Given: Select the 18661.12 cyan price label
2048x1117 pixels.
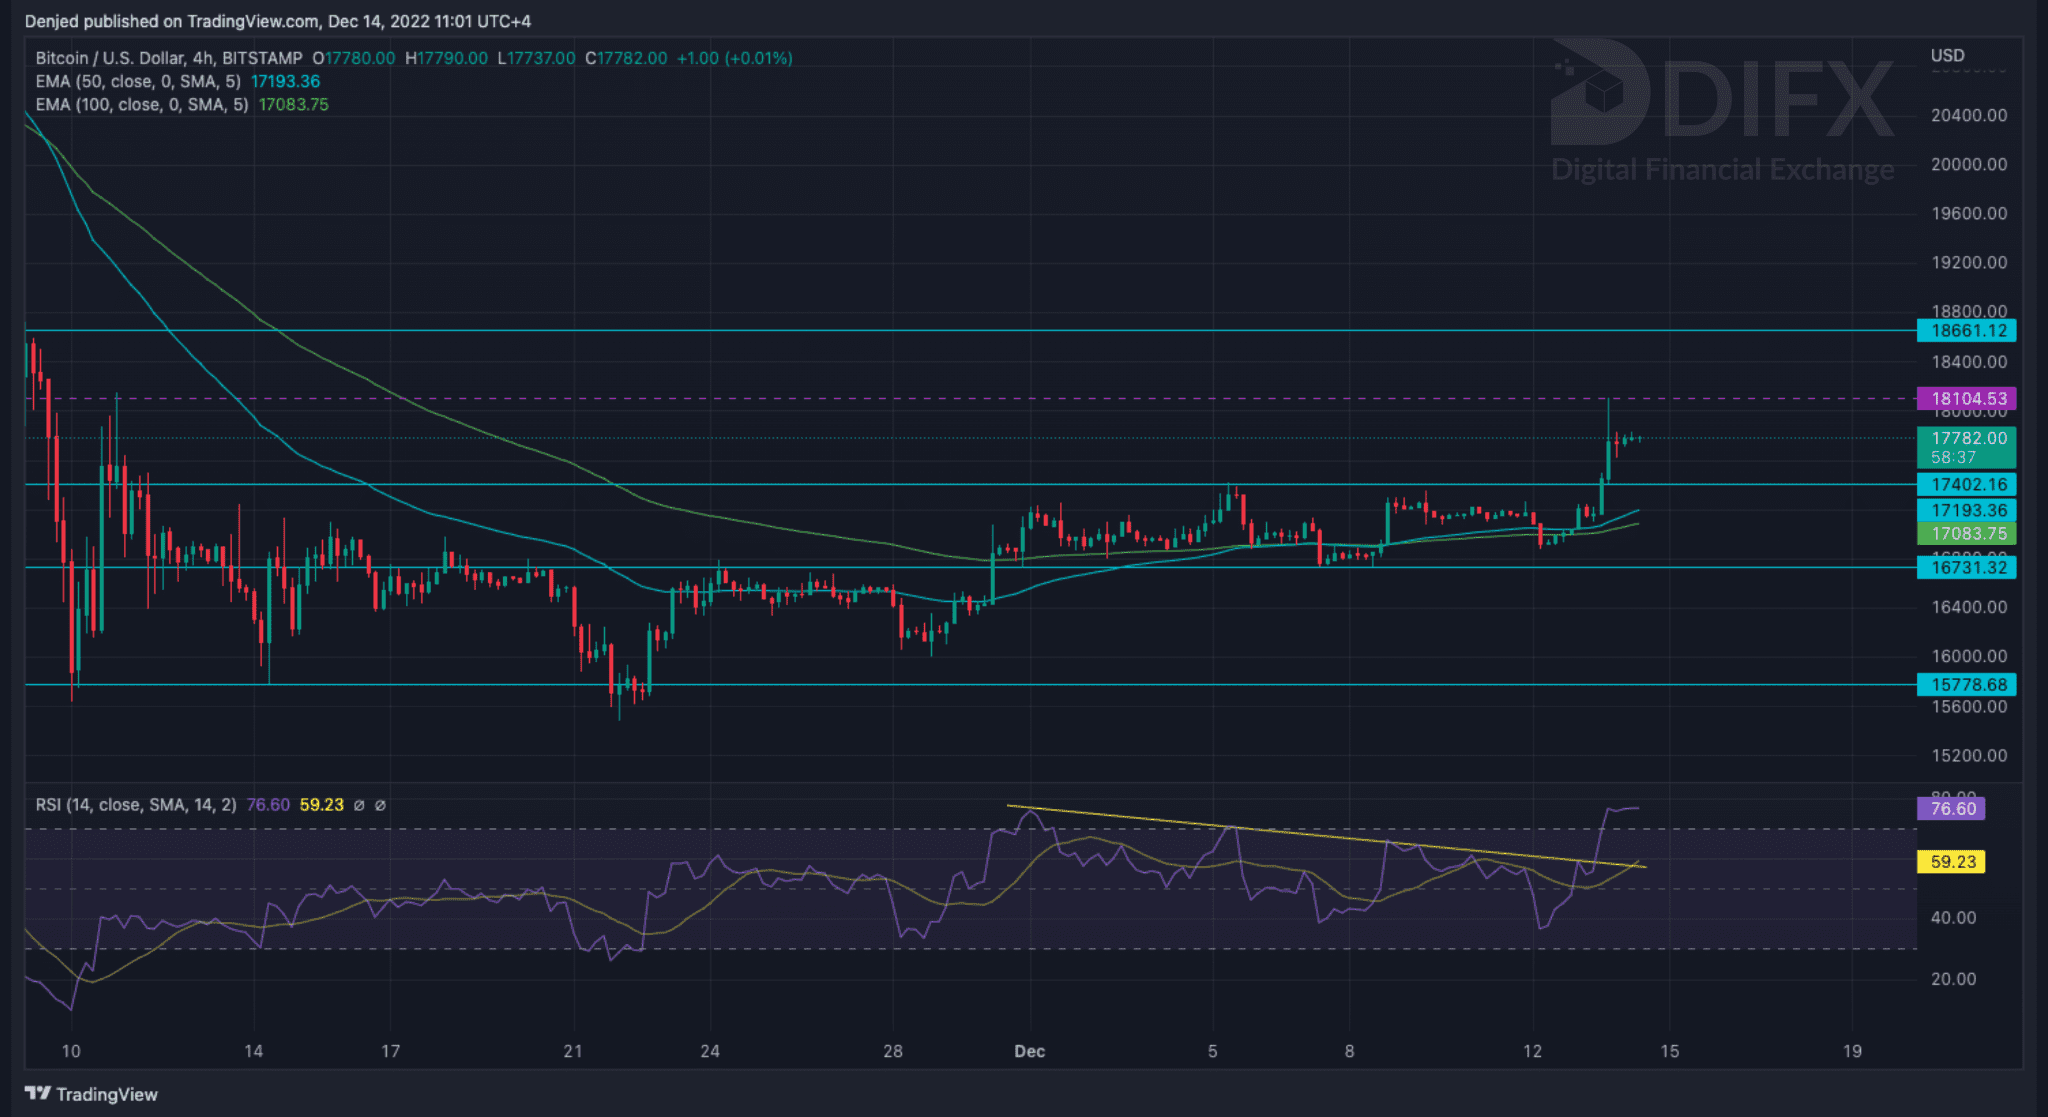Looking at the screenshot, I should [x=1967, y=331].
